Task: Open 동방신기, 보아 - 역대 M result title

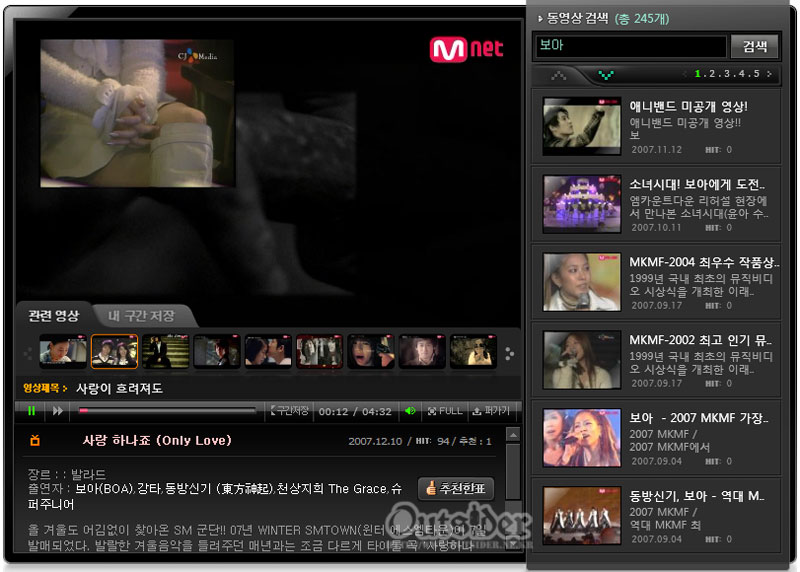Action: [x=696, y=496]
